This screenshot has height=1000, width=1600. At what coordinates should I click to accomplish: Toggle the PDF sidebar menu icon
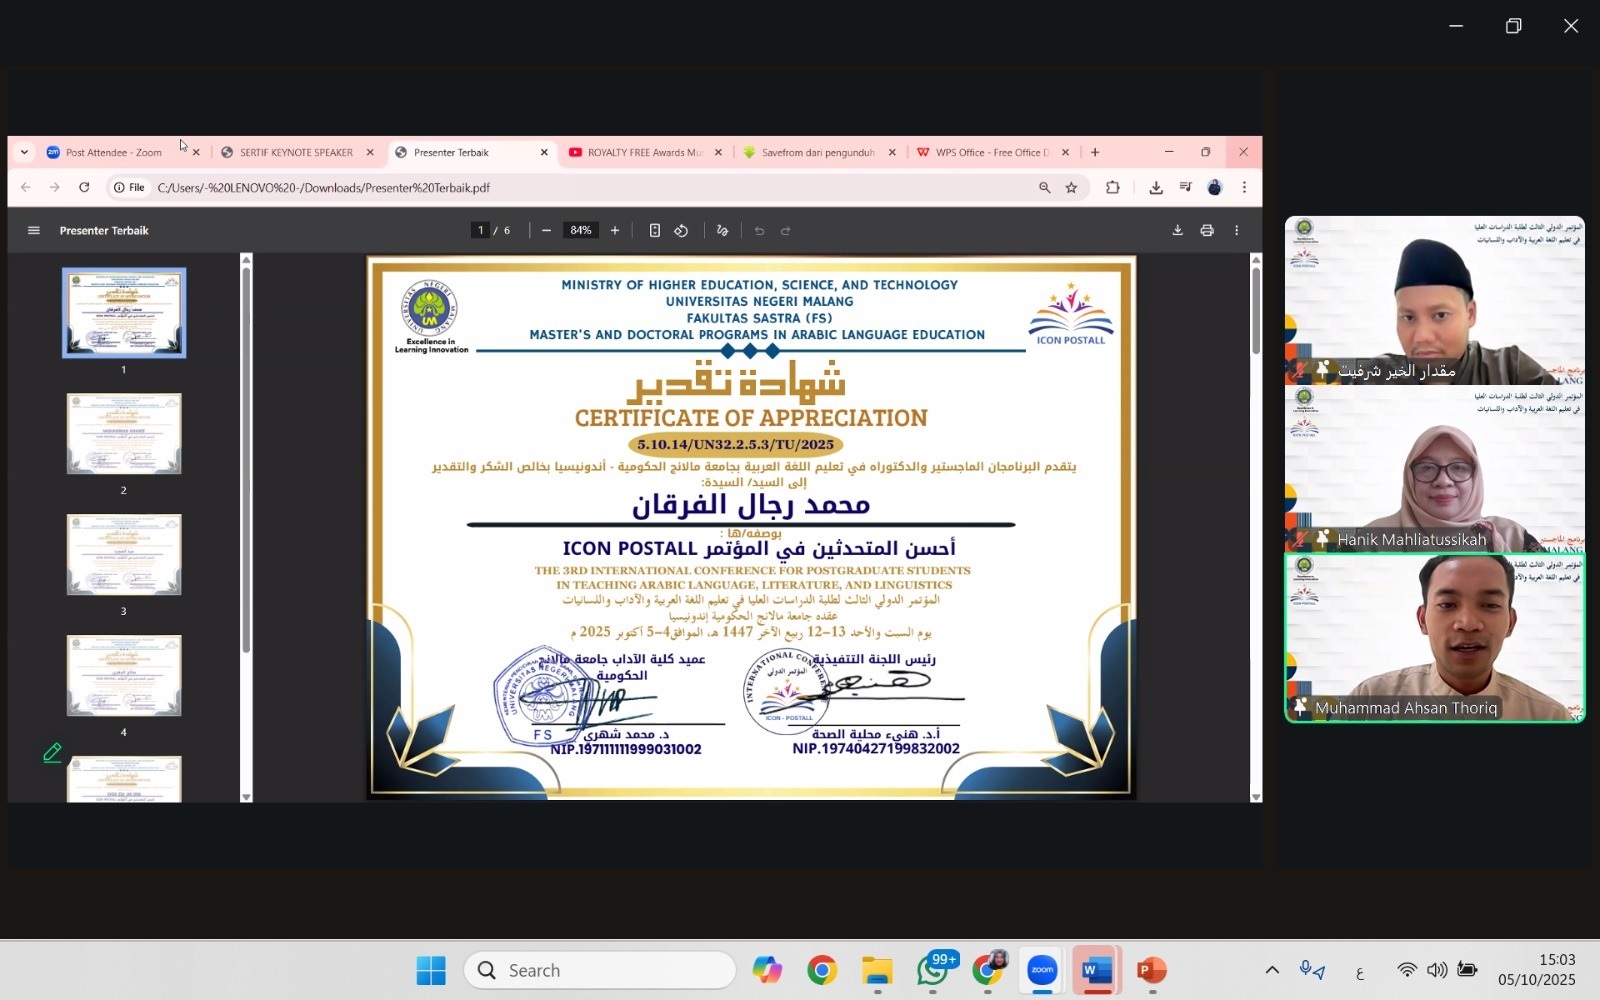coord(34,231)
